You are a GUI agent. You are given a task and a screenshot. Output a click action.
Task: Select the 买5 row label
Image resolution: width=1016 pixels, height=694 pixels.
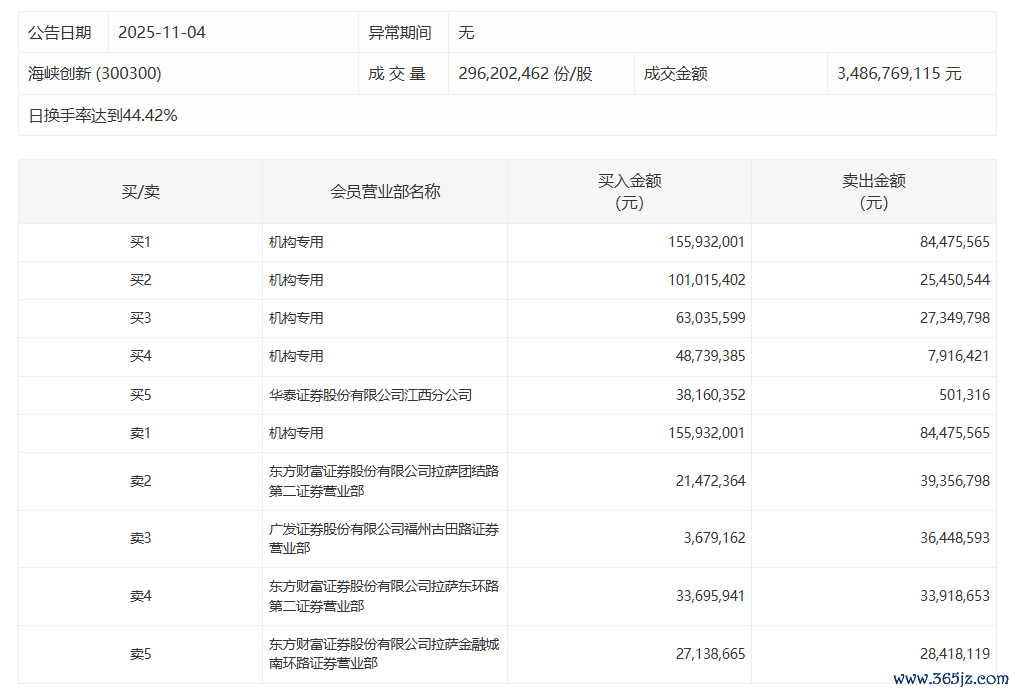pos(141,395)
